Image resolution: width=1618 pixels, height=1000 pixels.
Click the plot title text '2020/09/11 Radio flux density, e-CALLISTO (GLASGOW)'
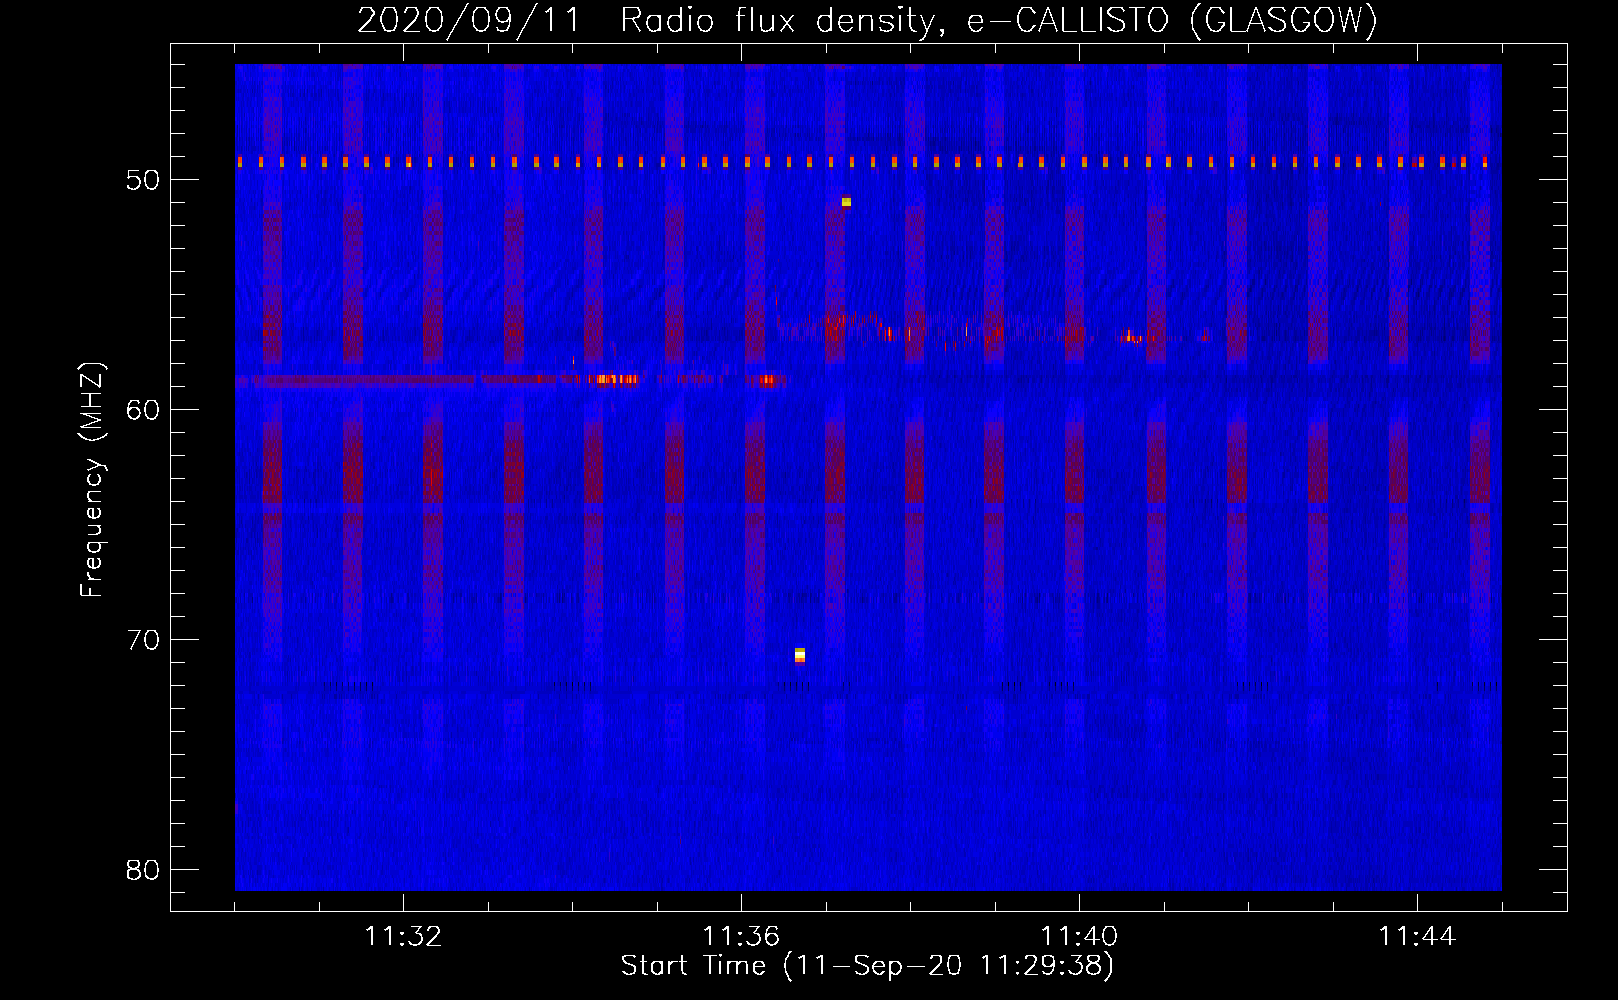pos(867,20)
